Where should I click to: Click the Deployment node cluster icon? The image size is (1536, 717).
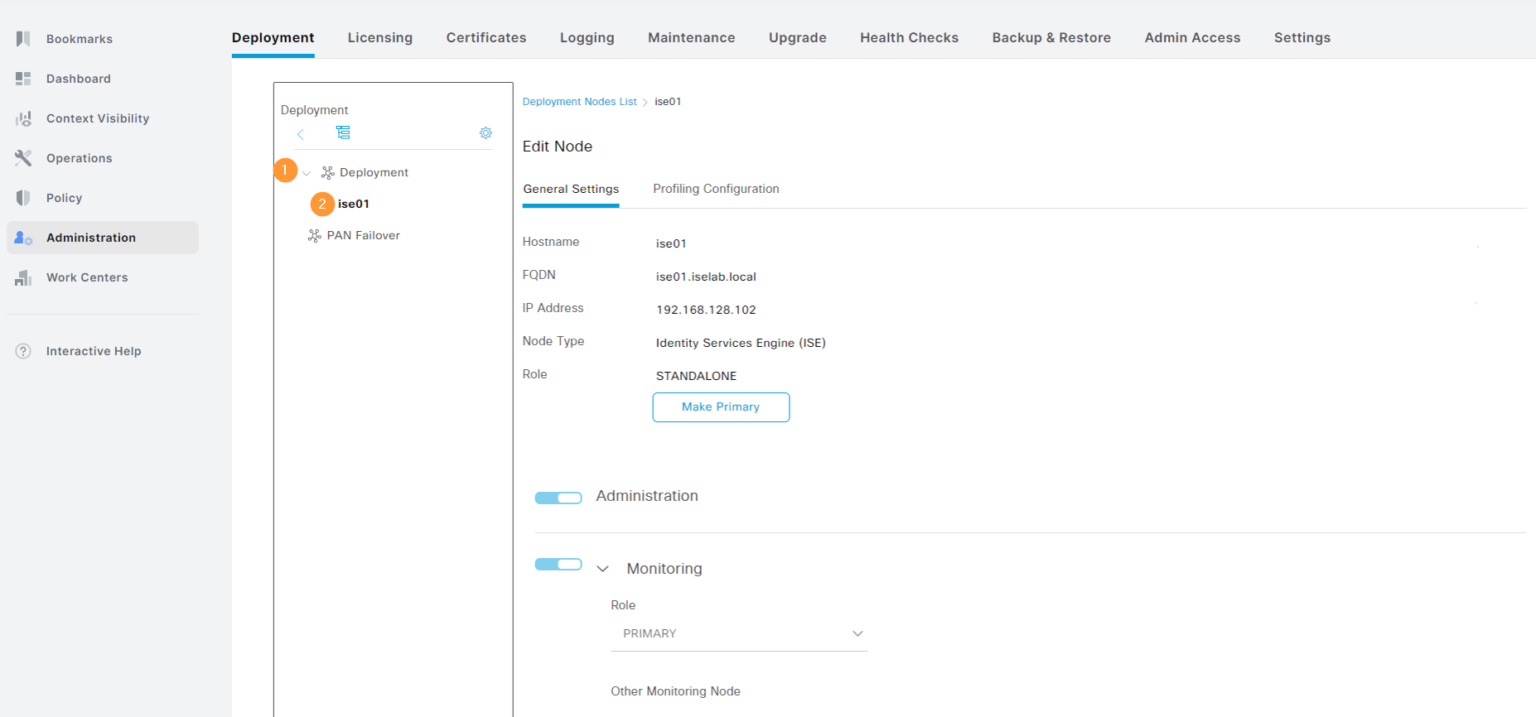[x=328, y=172]
